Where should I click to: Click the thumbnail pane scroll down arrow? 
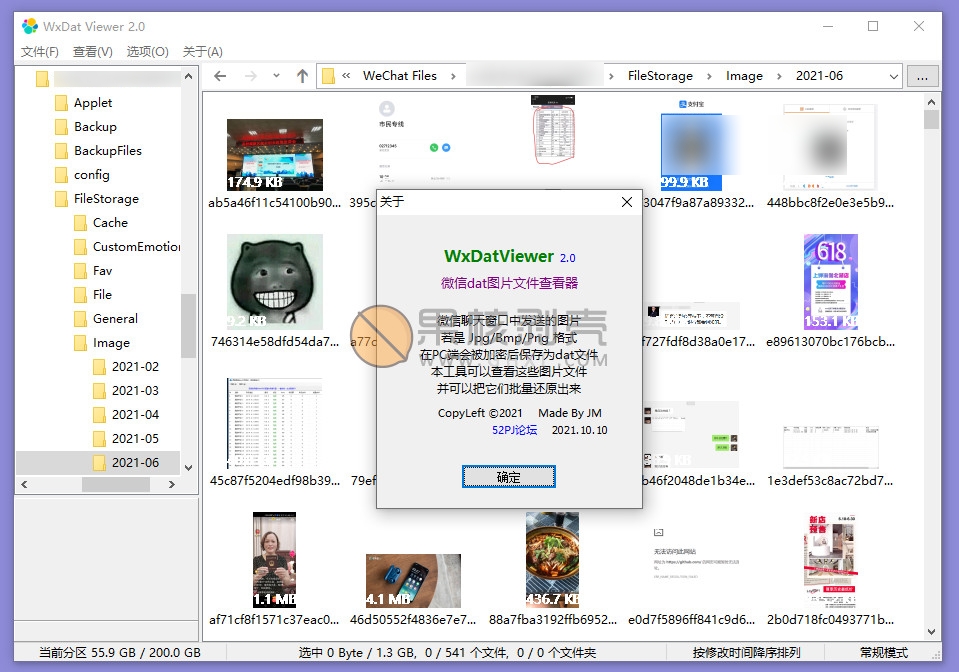point(931,632)
